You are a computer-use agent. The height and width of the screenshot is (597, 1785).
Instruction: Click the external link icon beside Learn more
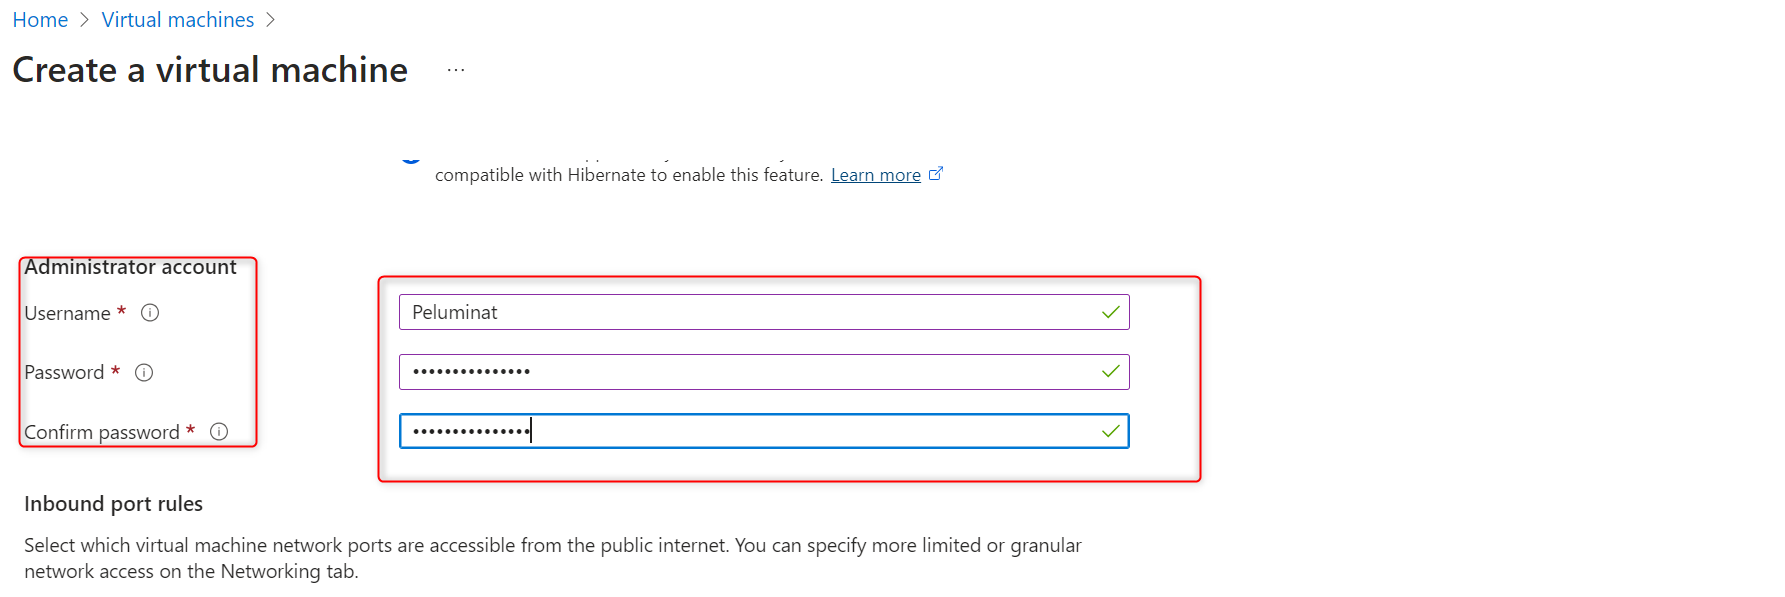tap(936, 174)
